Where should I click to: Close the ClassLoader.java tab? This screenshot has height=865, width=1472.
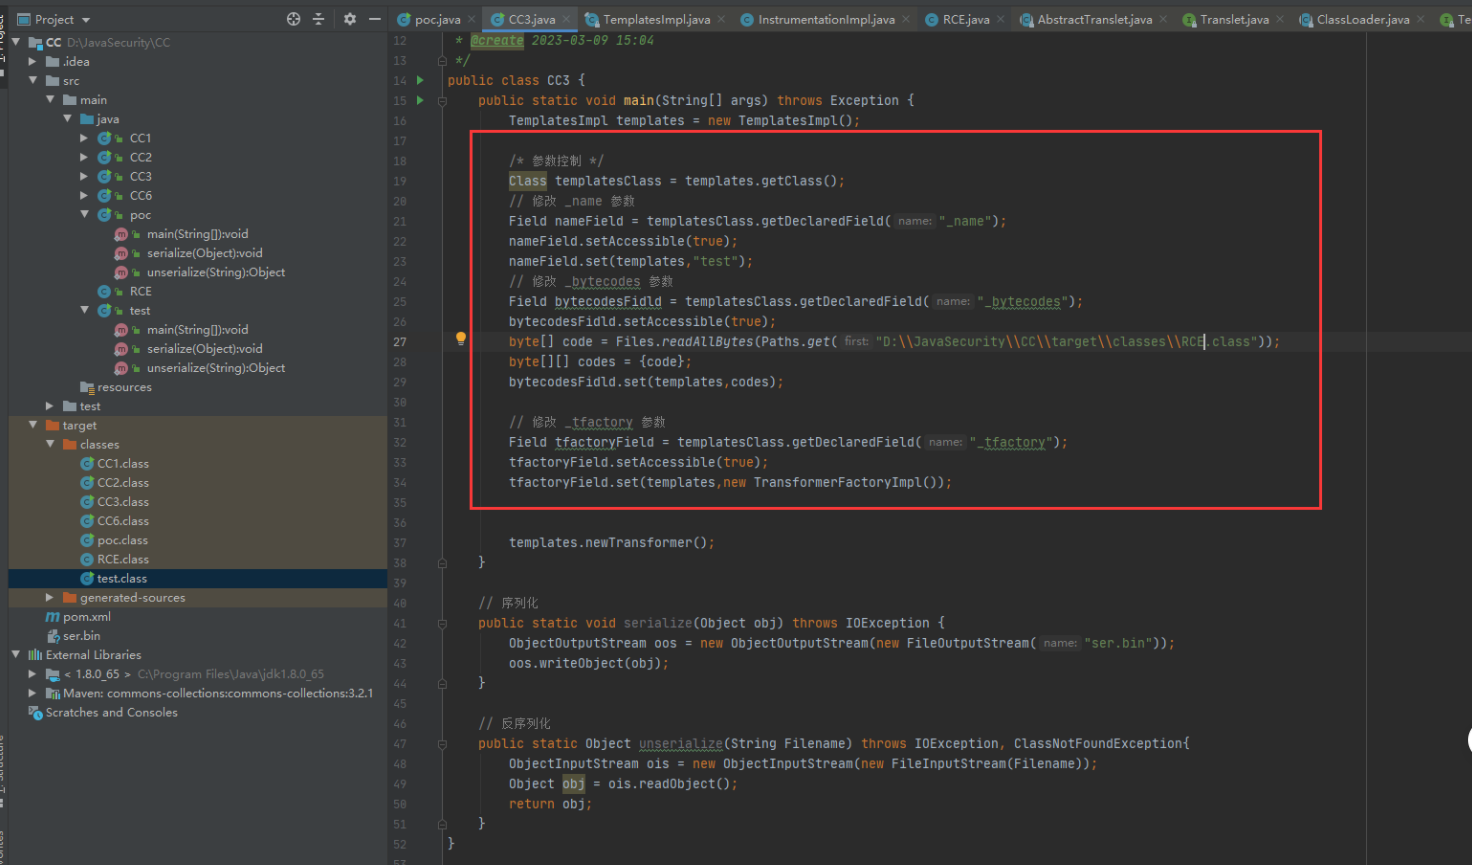point(1421,19)
